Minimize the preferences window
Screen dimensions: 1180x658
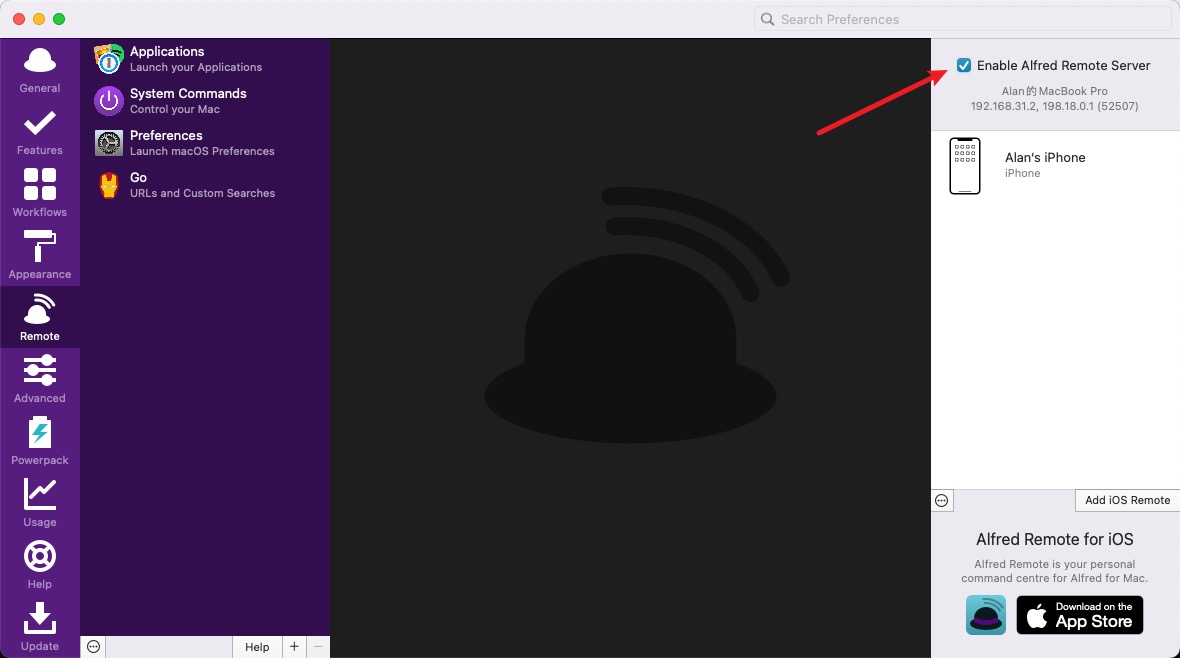click(x=39, y=19)
